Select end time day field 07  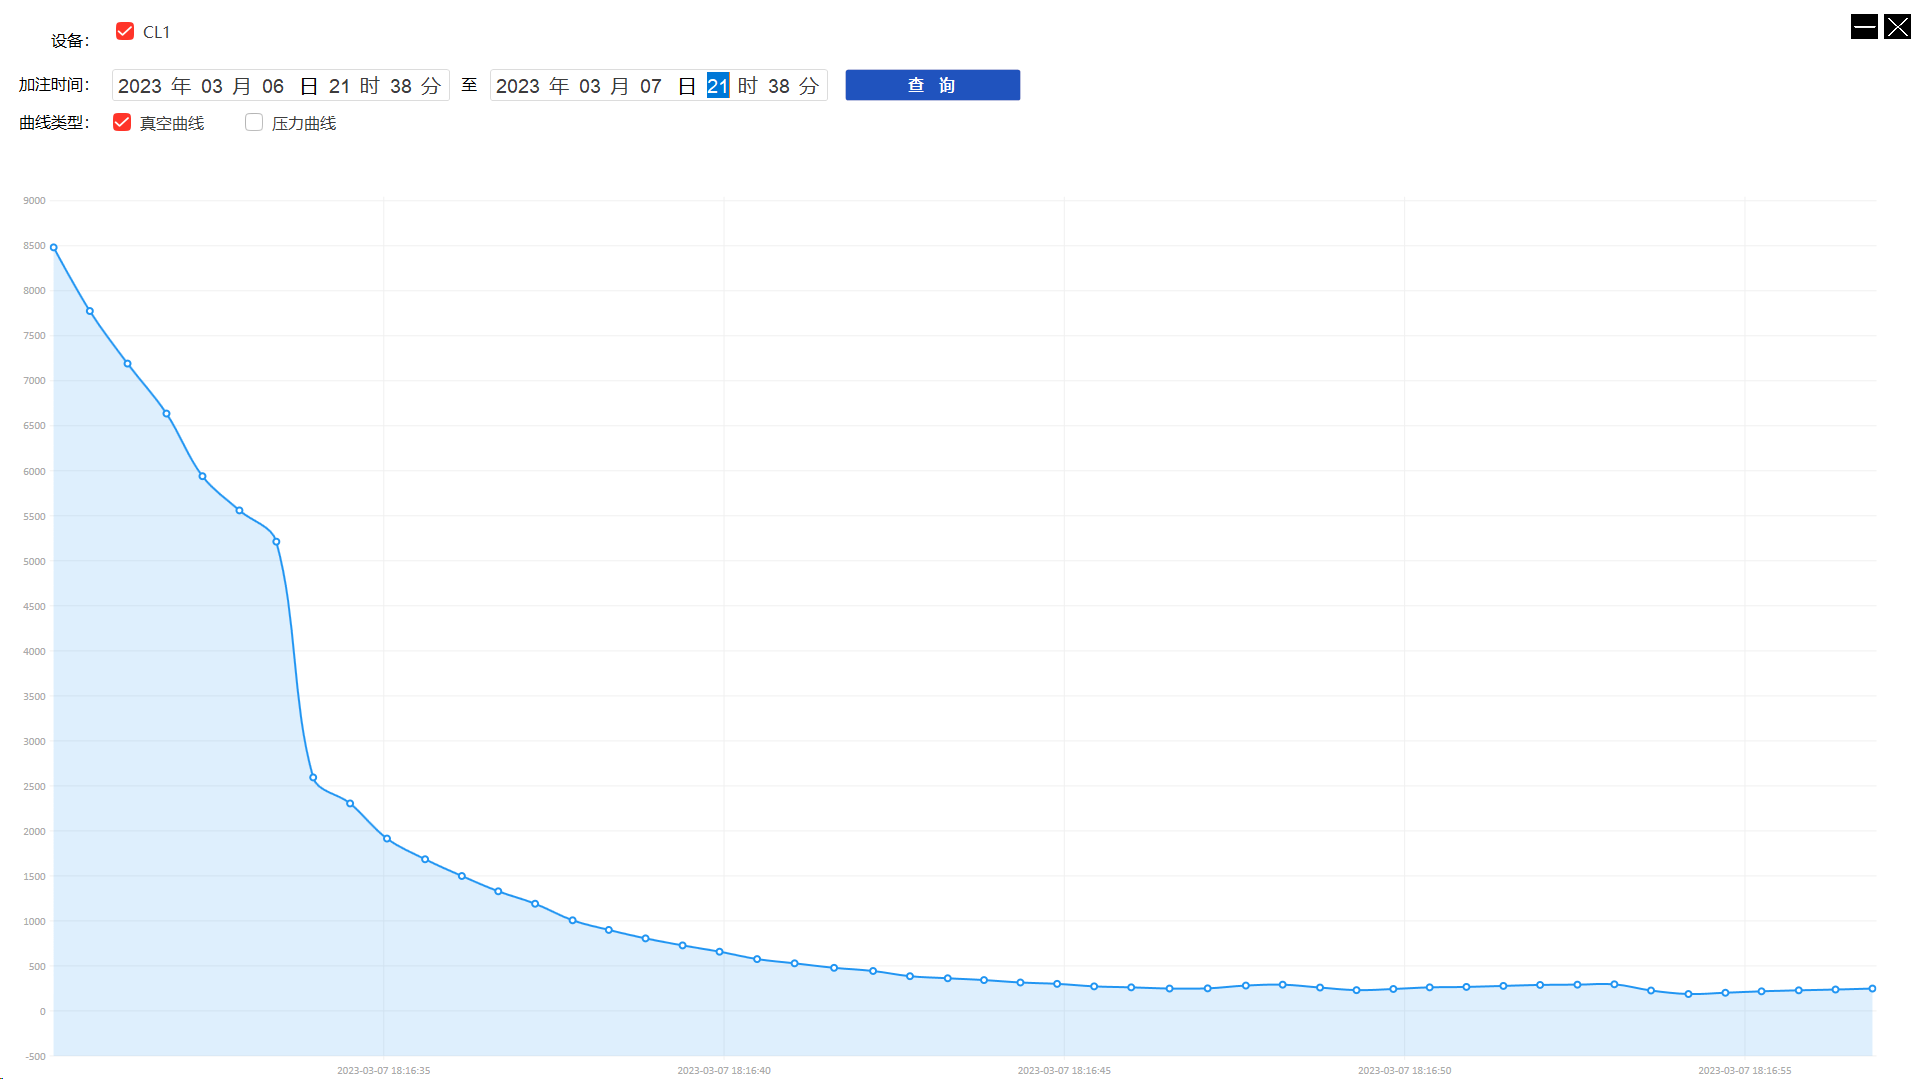tap(651, 86)
